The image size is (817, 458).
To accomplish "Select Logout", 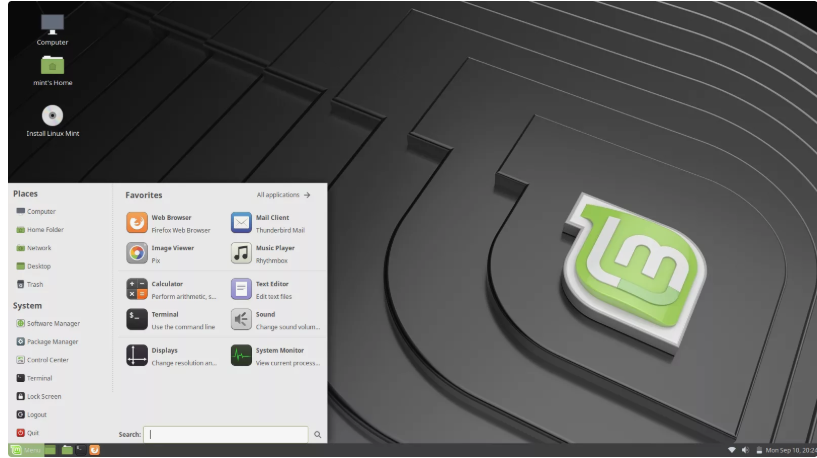I will [31, 415].
